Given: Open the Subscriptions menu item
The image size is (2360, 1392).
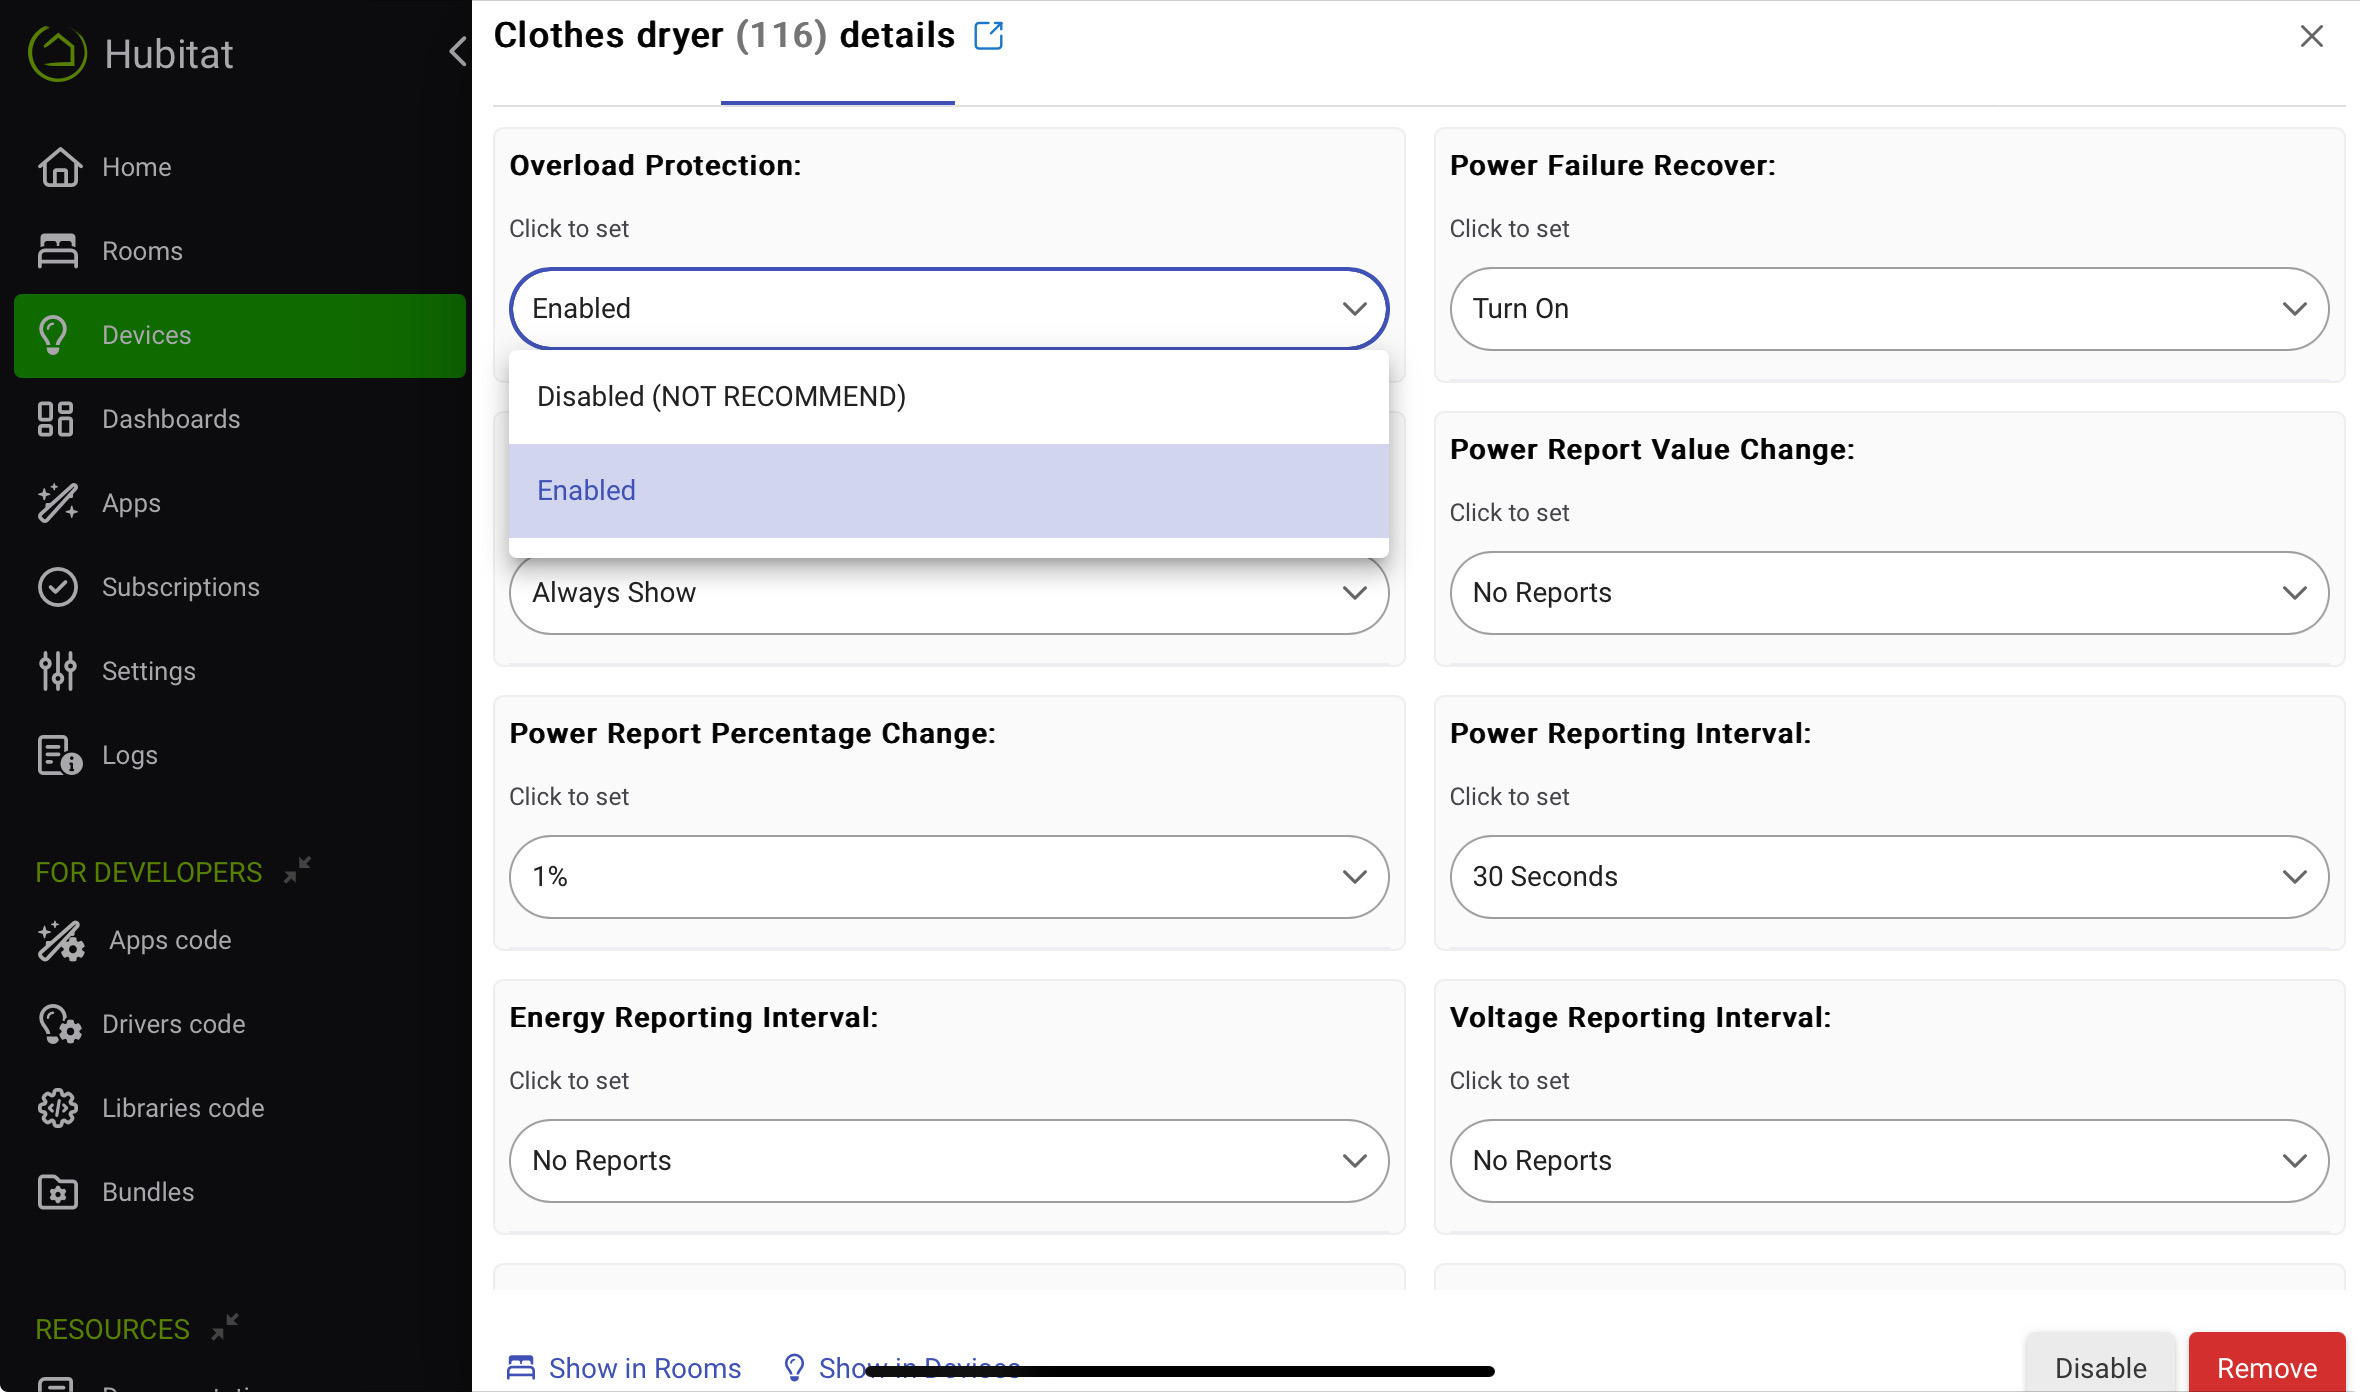Looking at the screenshot, I should coord(181,587).
